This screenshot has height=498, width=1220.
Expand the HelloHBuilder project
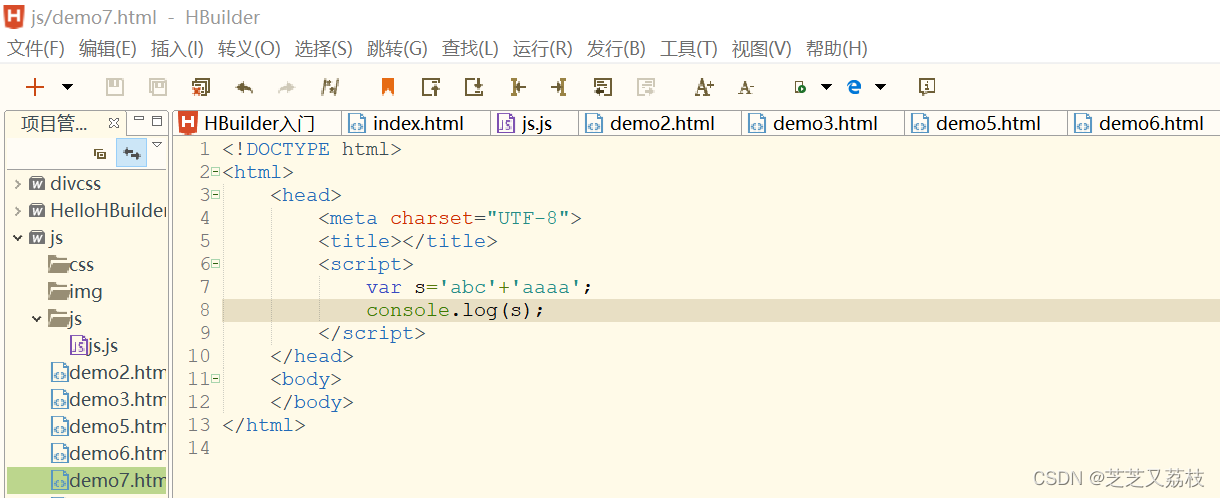[18, 211]
